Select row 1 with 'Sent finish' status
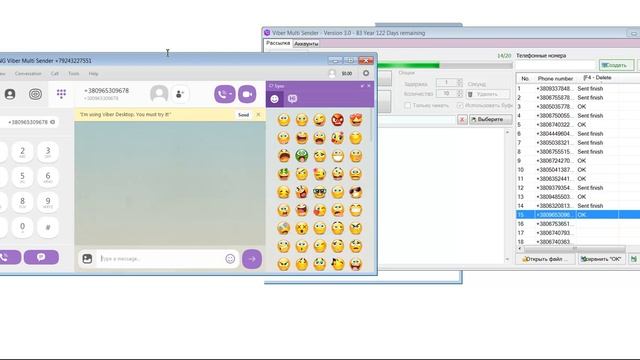The height and width of the screenshot is (360, 640). pos(578,89)
